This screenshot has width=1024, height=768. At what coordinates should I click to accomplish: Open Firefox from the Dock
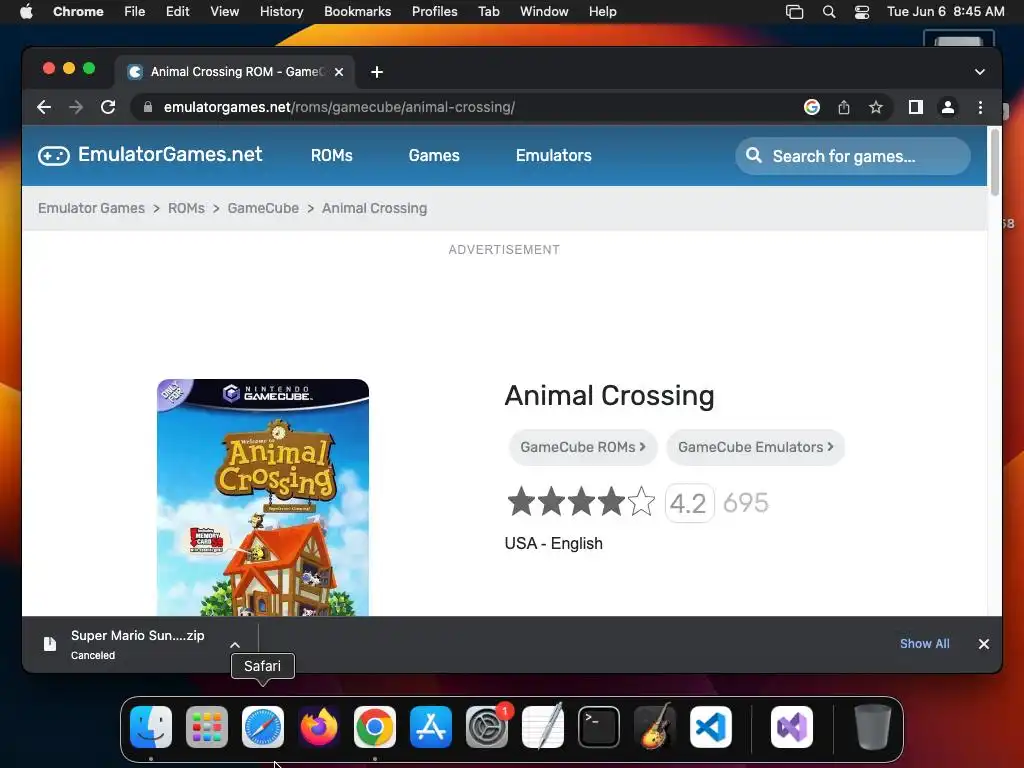[319, 727]
